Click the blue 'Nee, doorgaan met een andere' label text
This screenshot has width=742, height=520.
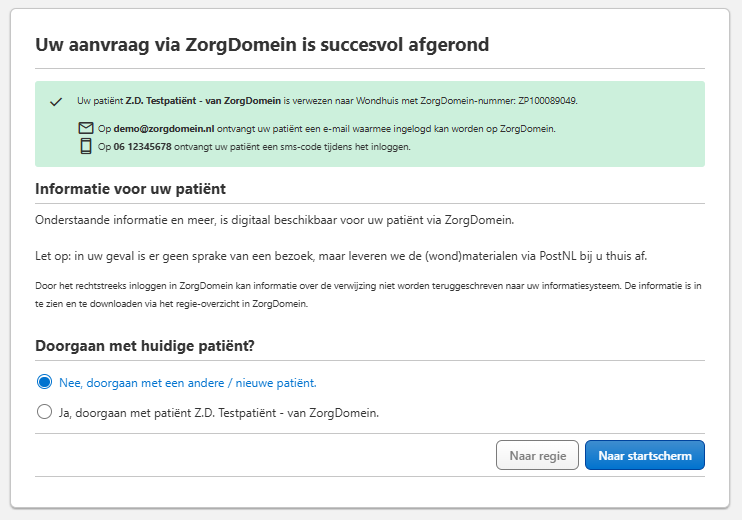click(187, 382)
